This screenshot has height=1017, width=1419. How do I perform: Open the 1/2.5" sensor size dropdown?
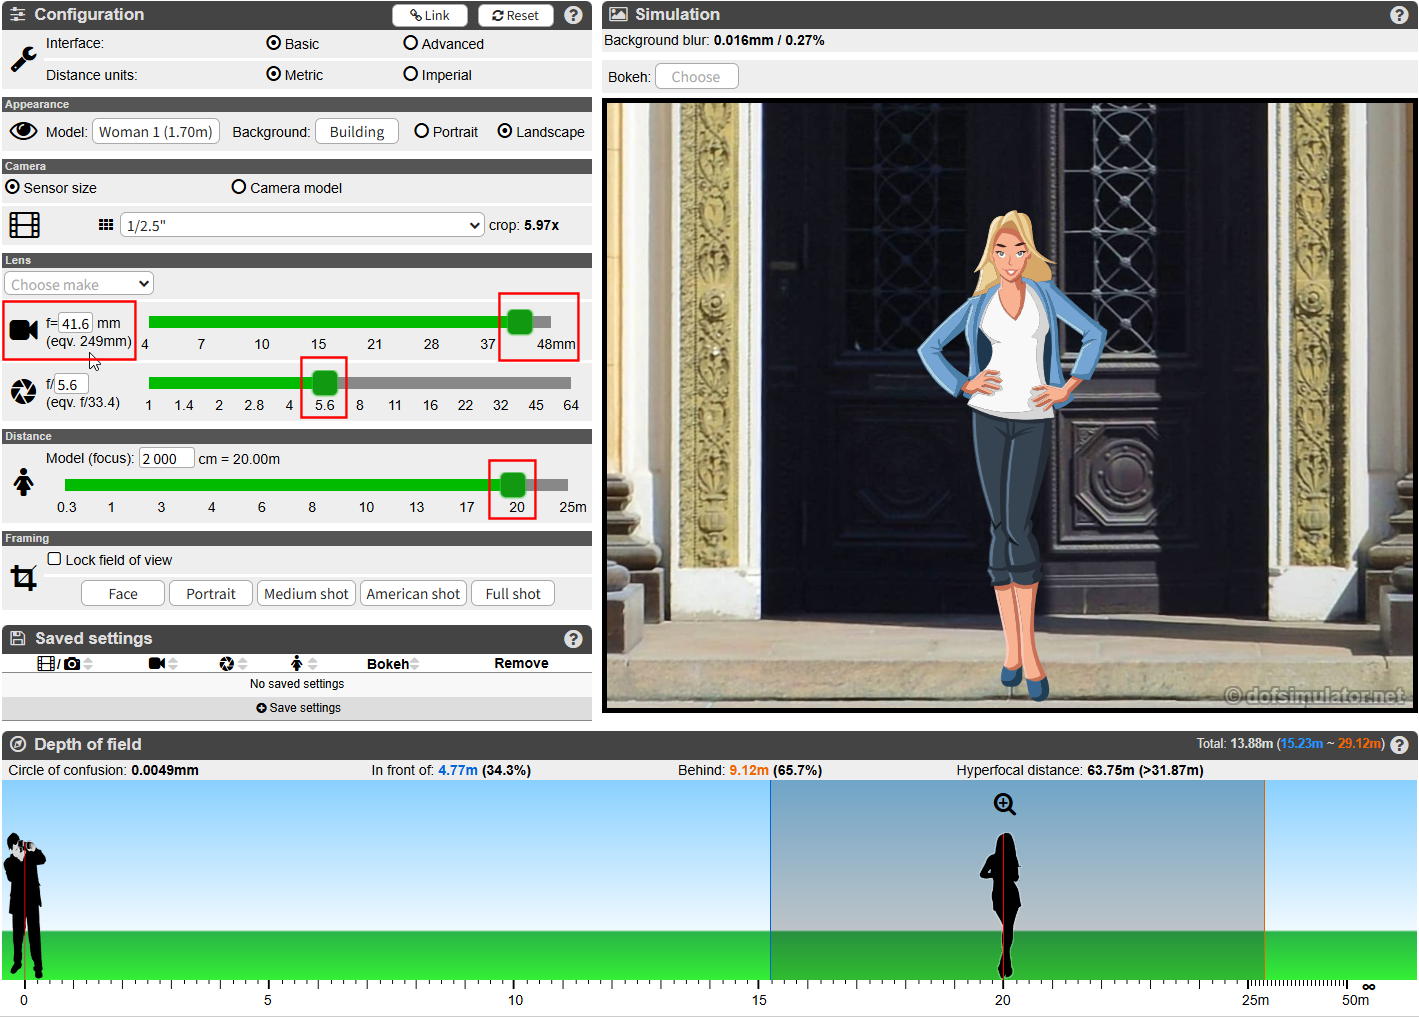(303, 225)
